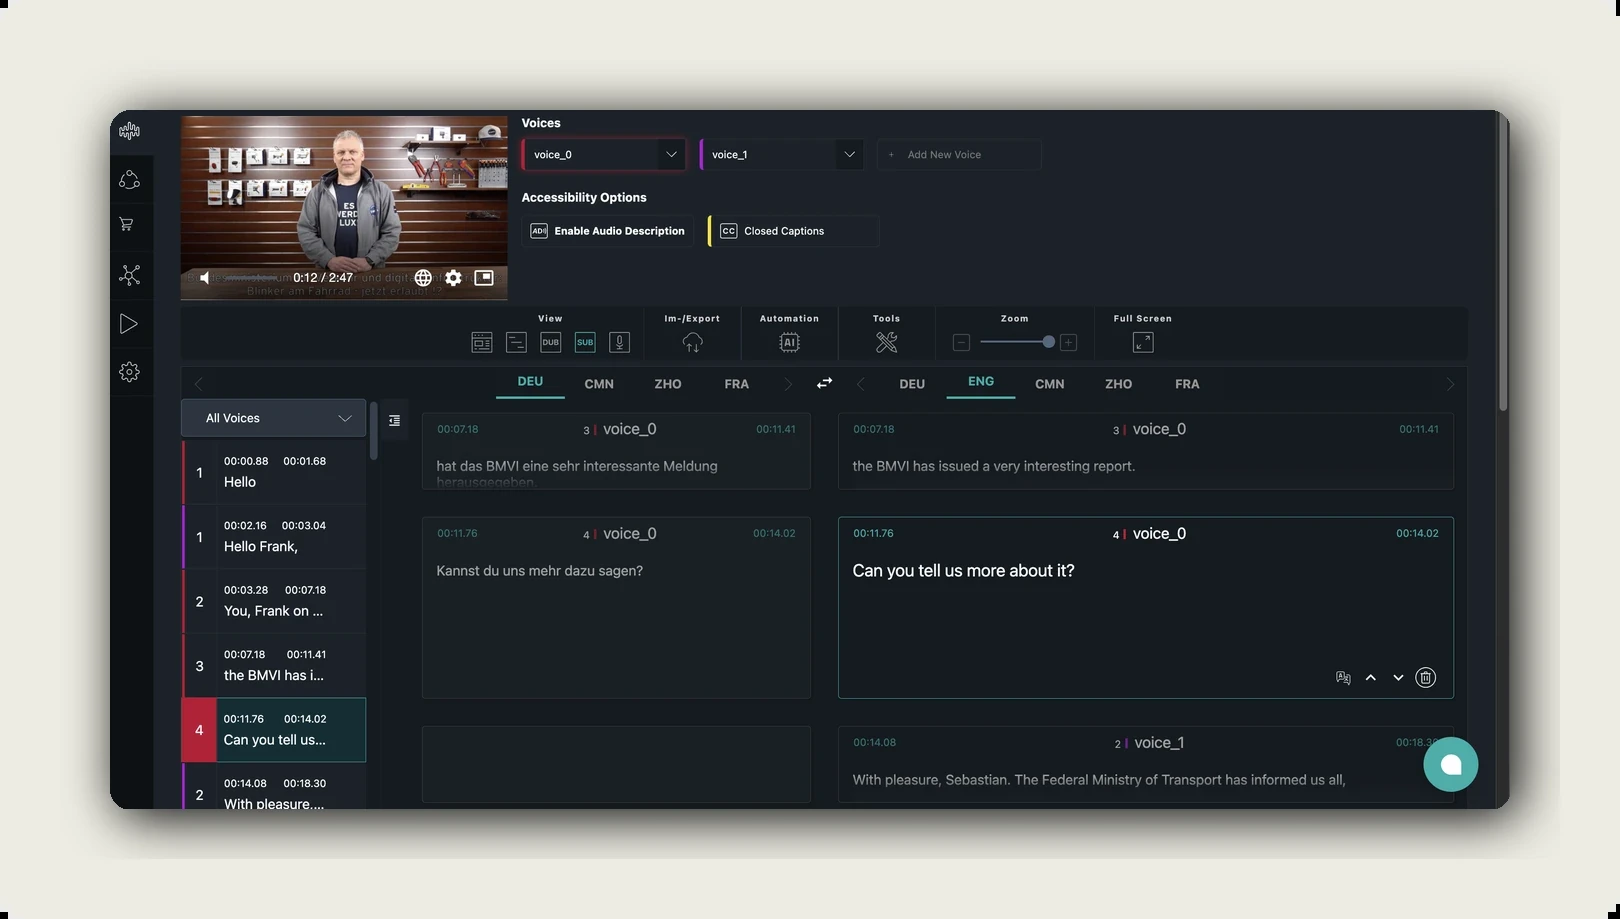Toggle the DUB view mode
Screen dimensions: 1620x919
pyautogui.click(x=551, y=343)
